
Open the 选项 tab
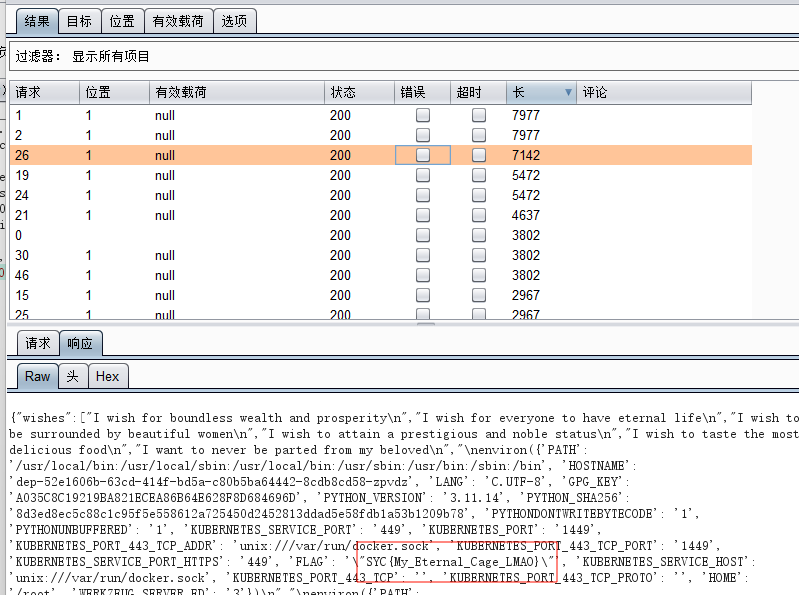235,20
